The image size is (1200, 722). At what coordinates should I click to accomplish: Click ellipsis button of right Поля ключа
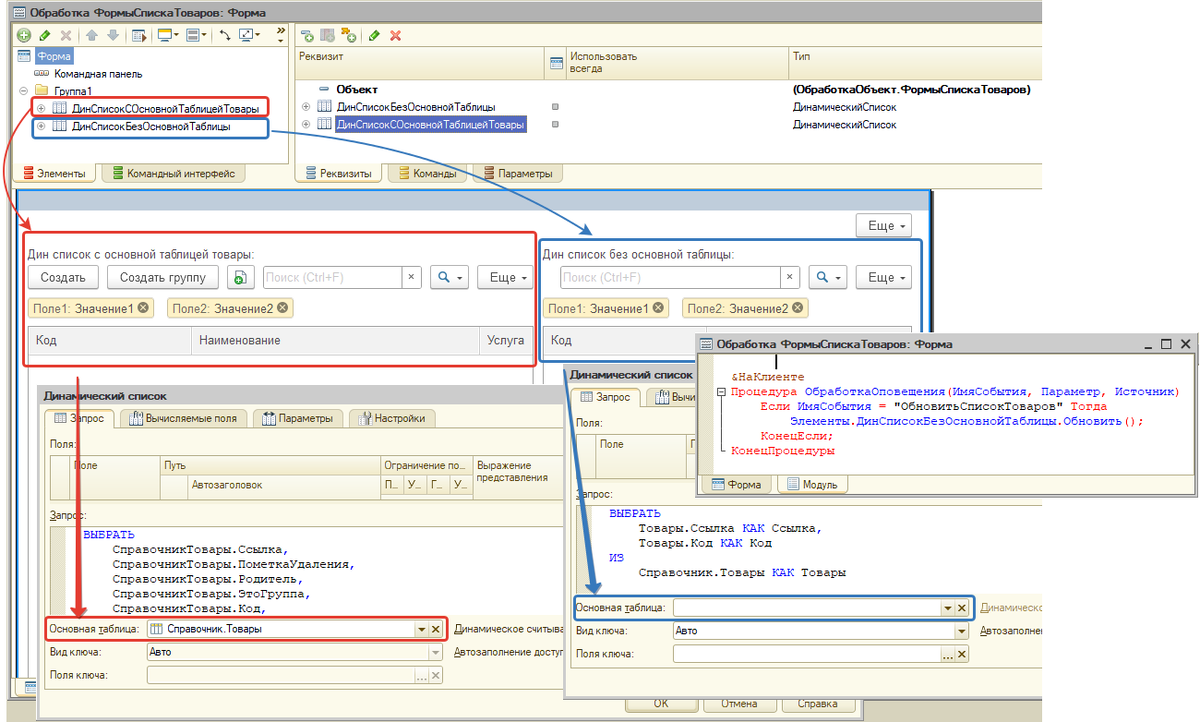pyautogui.click(x=947, y=654)
